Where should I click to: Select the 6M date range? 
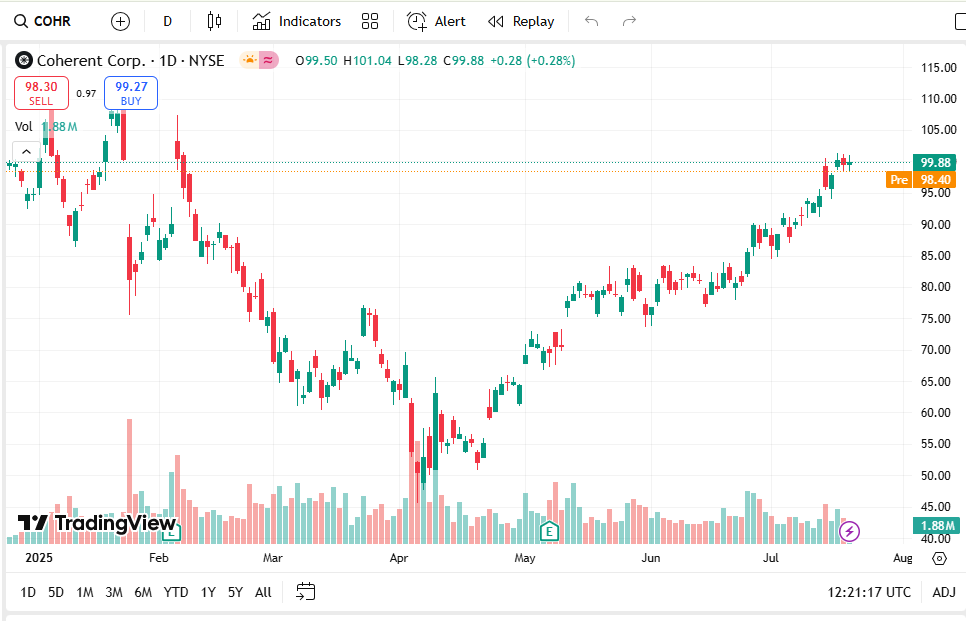coord(143,592)
